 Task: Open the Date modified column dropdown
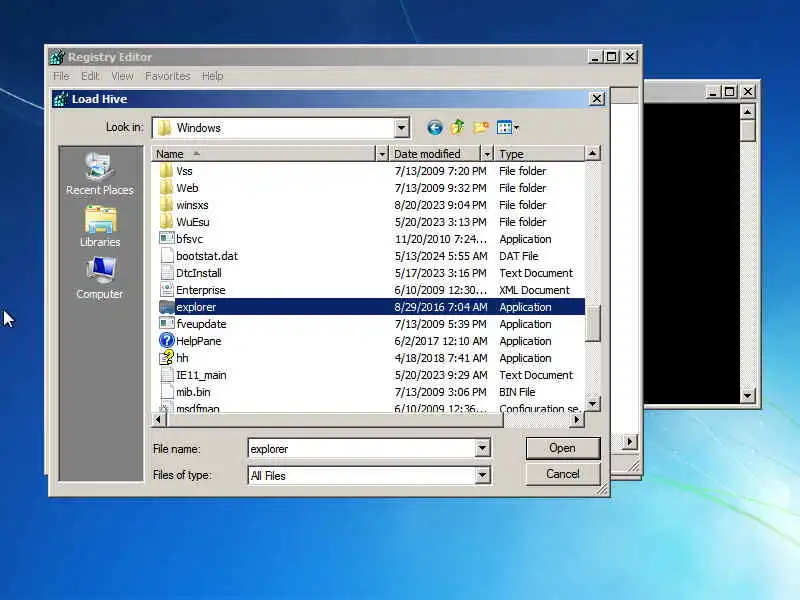click(x=487, y=154)
